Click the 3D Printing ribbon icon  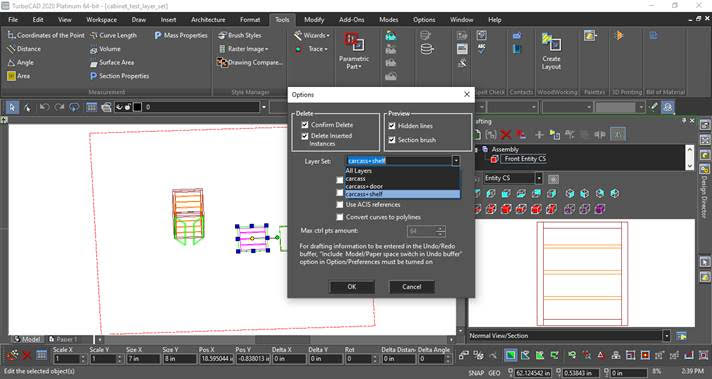click(x=619, y=35)
